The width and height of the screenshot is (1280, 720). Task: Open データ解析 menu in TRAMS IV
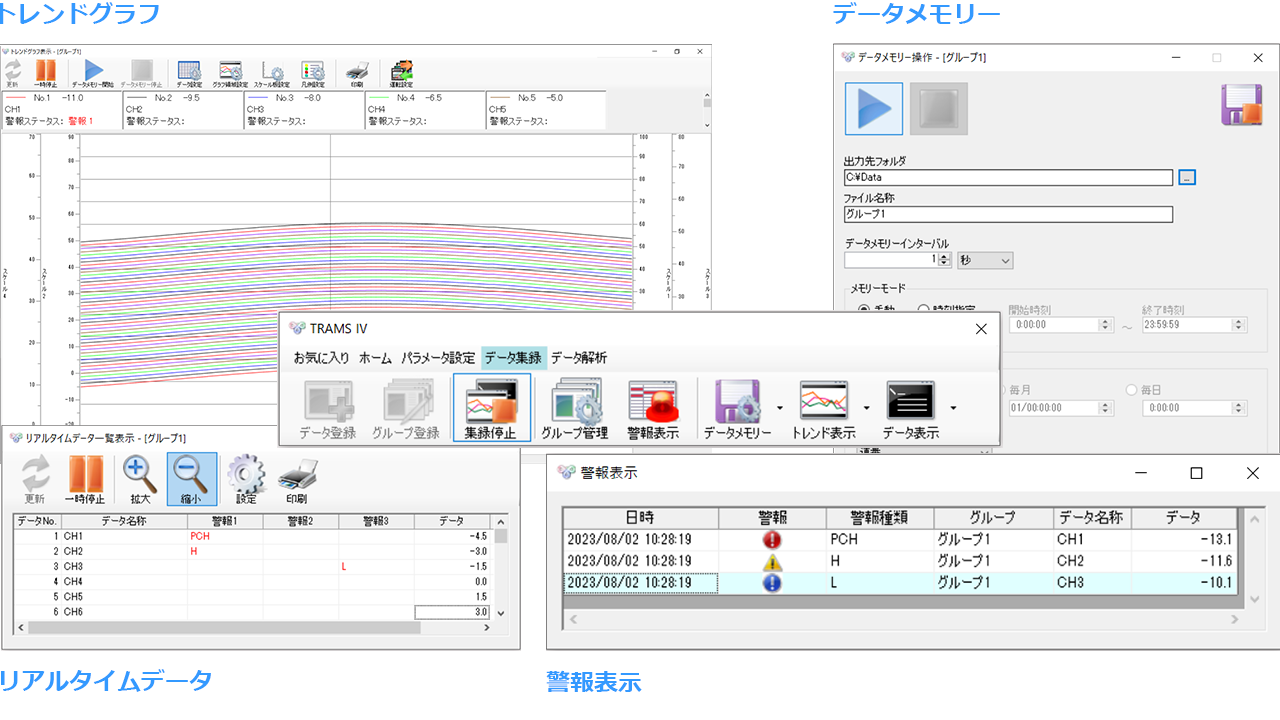[x=579, y=358]
